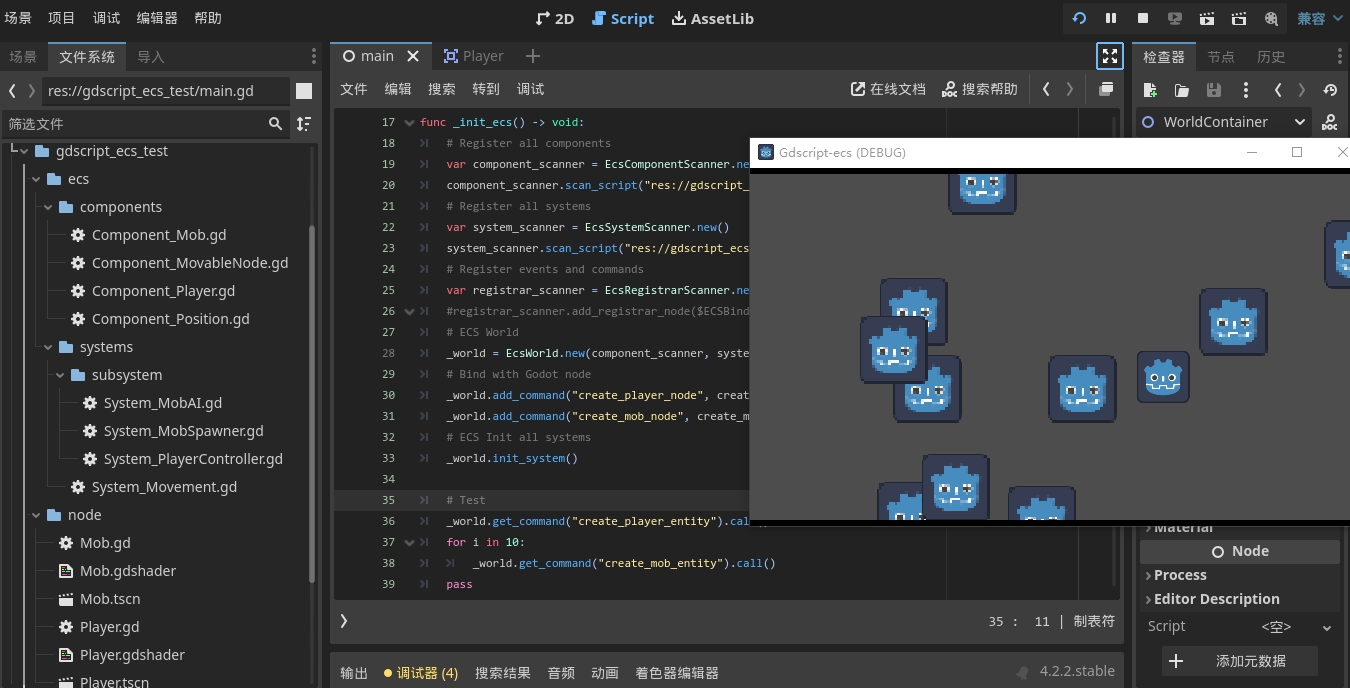Open the DOC search icon in inspector
The width and height of the screenshot is (1350, 688).
[x=1330, y=122]
